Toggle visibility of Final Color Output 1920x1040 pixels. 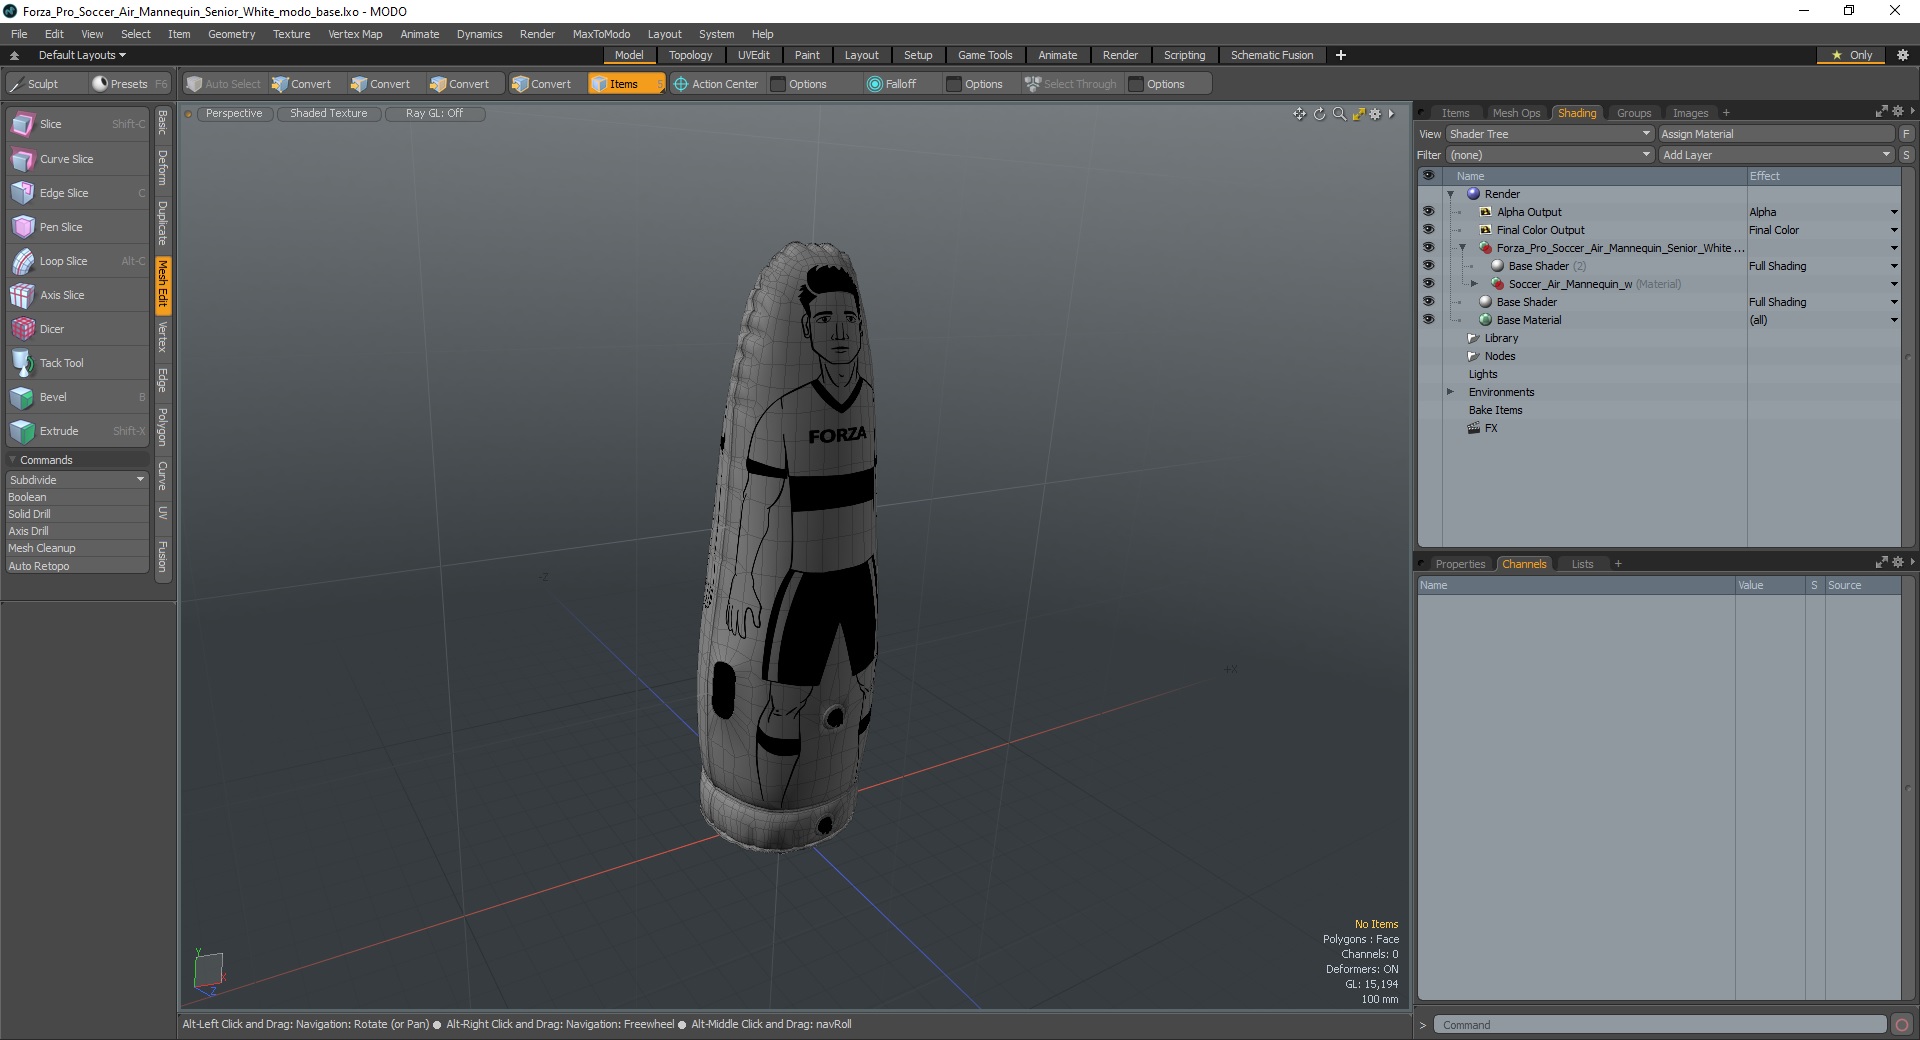(1428, 230)
